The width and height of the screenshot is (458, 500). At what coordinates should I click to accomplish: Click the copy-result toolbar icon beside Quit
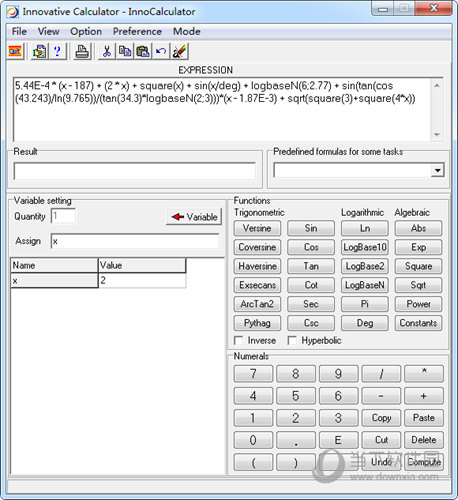click(40, 51)
